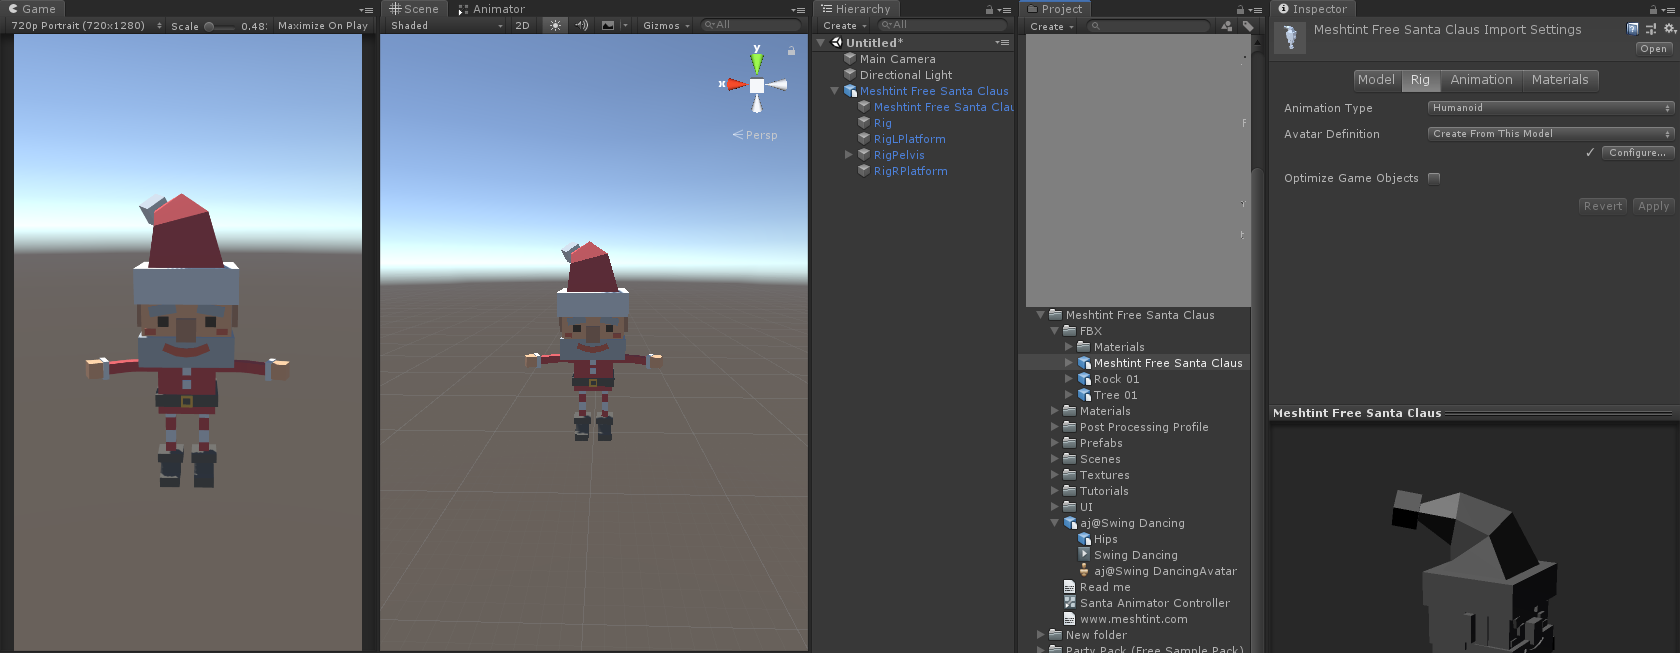Open Project Create dropdown
Image resolution: width=1680 pixels, height=653 pixels.
[1052, 26]
